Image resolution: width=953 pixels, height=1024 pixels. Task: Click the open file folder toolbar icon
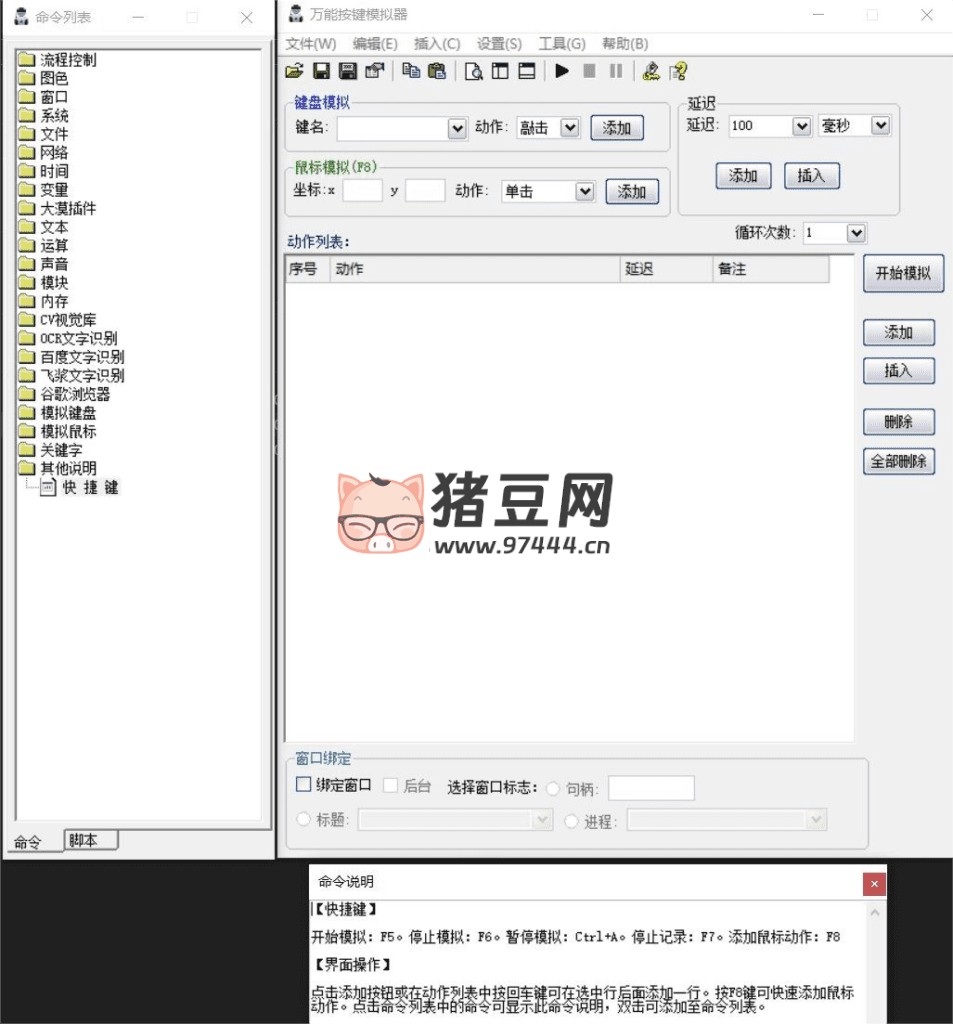[294, 71]
